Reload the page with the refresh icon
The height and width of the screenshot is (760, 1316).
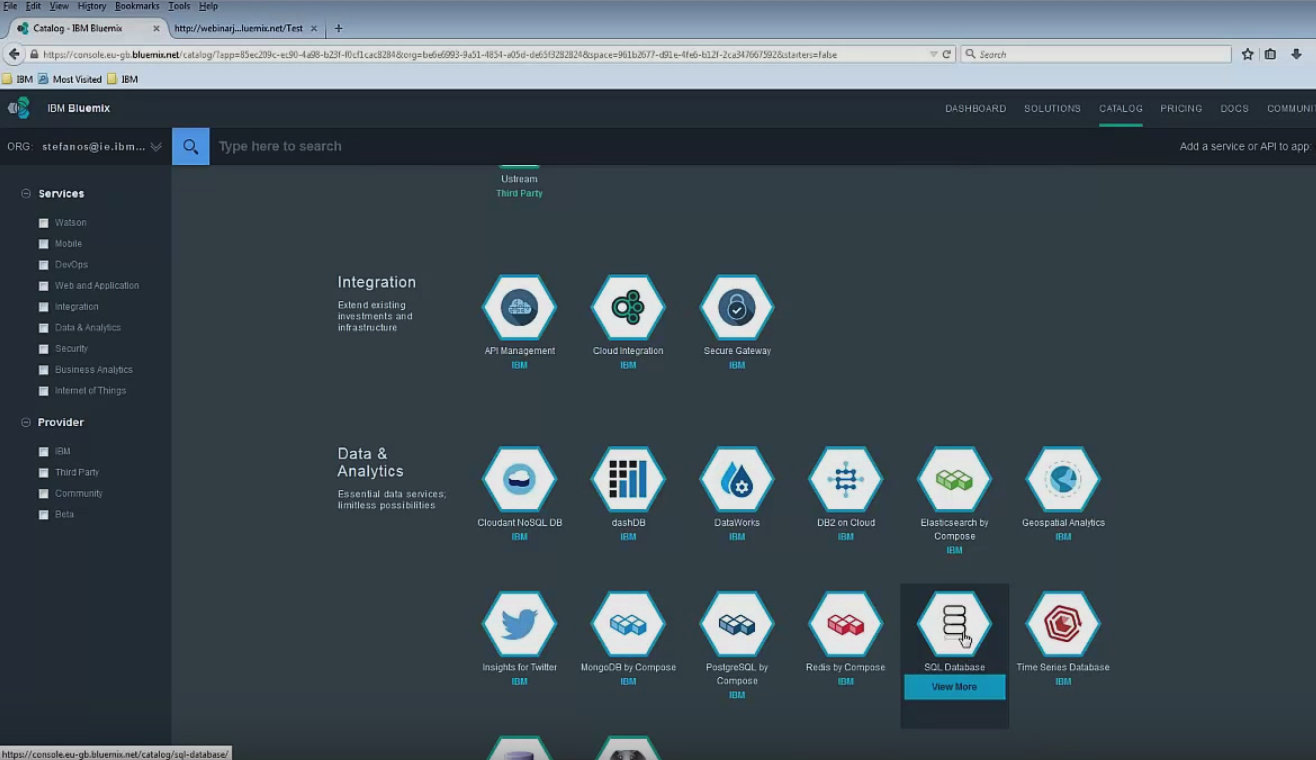(x=947, y=54)
